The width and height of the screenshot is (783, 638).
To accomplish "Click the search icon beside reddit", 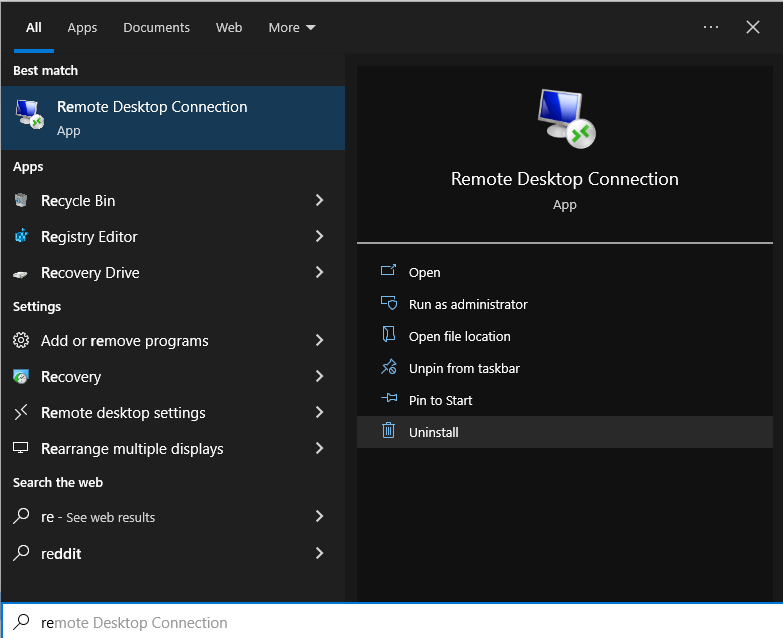I will tap(21, 553).
